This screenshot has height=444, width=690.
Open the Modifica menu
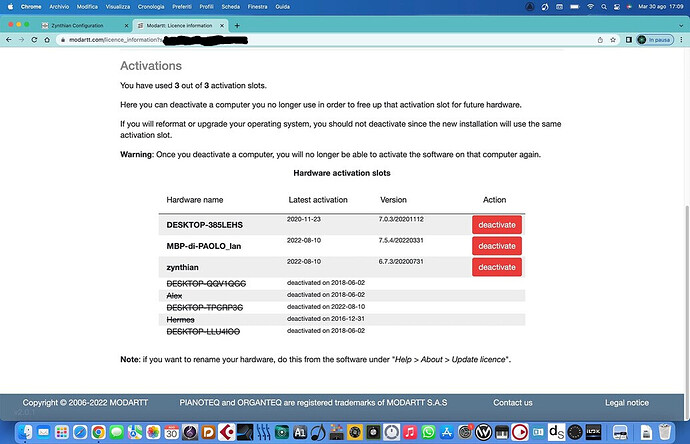click(87, 7)
